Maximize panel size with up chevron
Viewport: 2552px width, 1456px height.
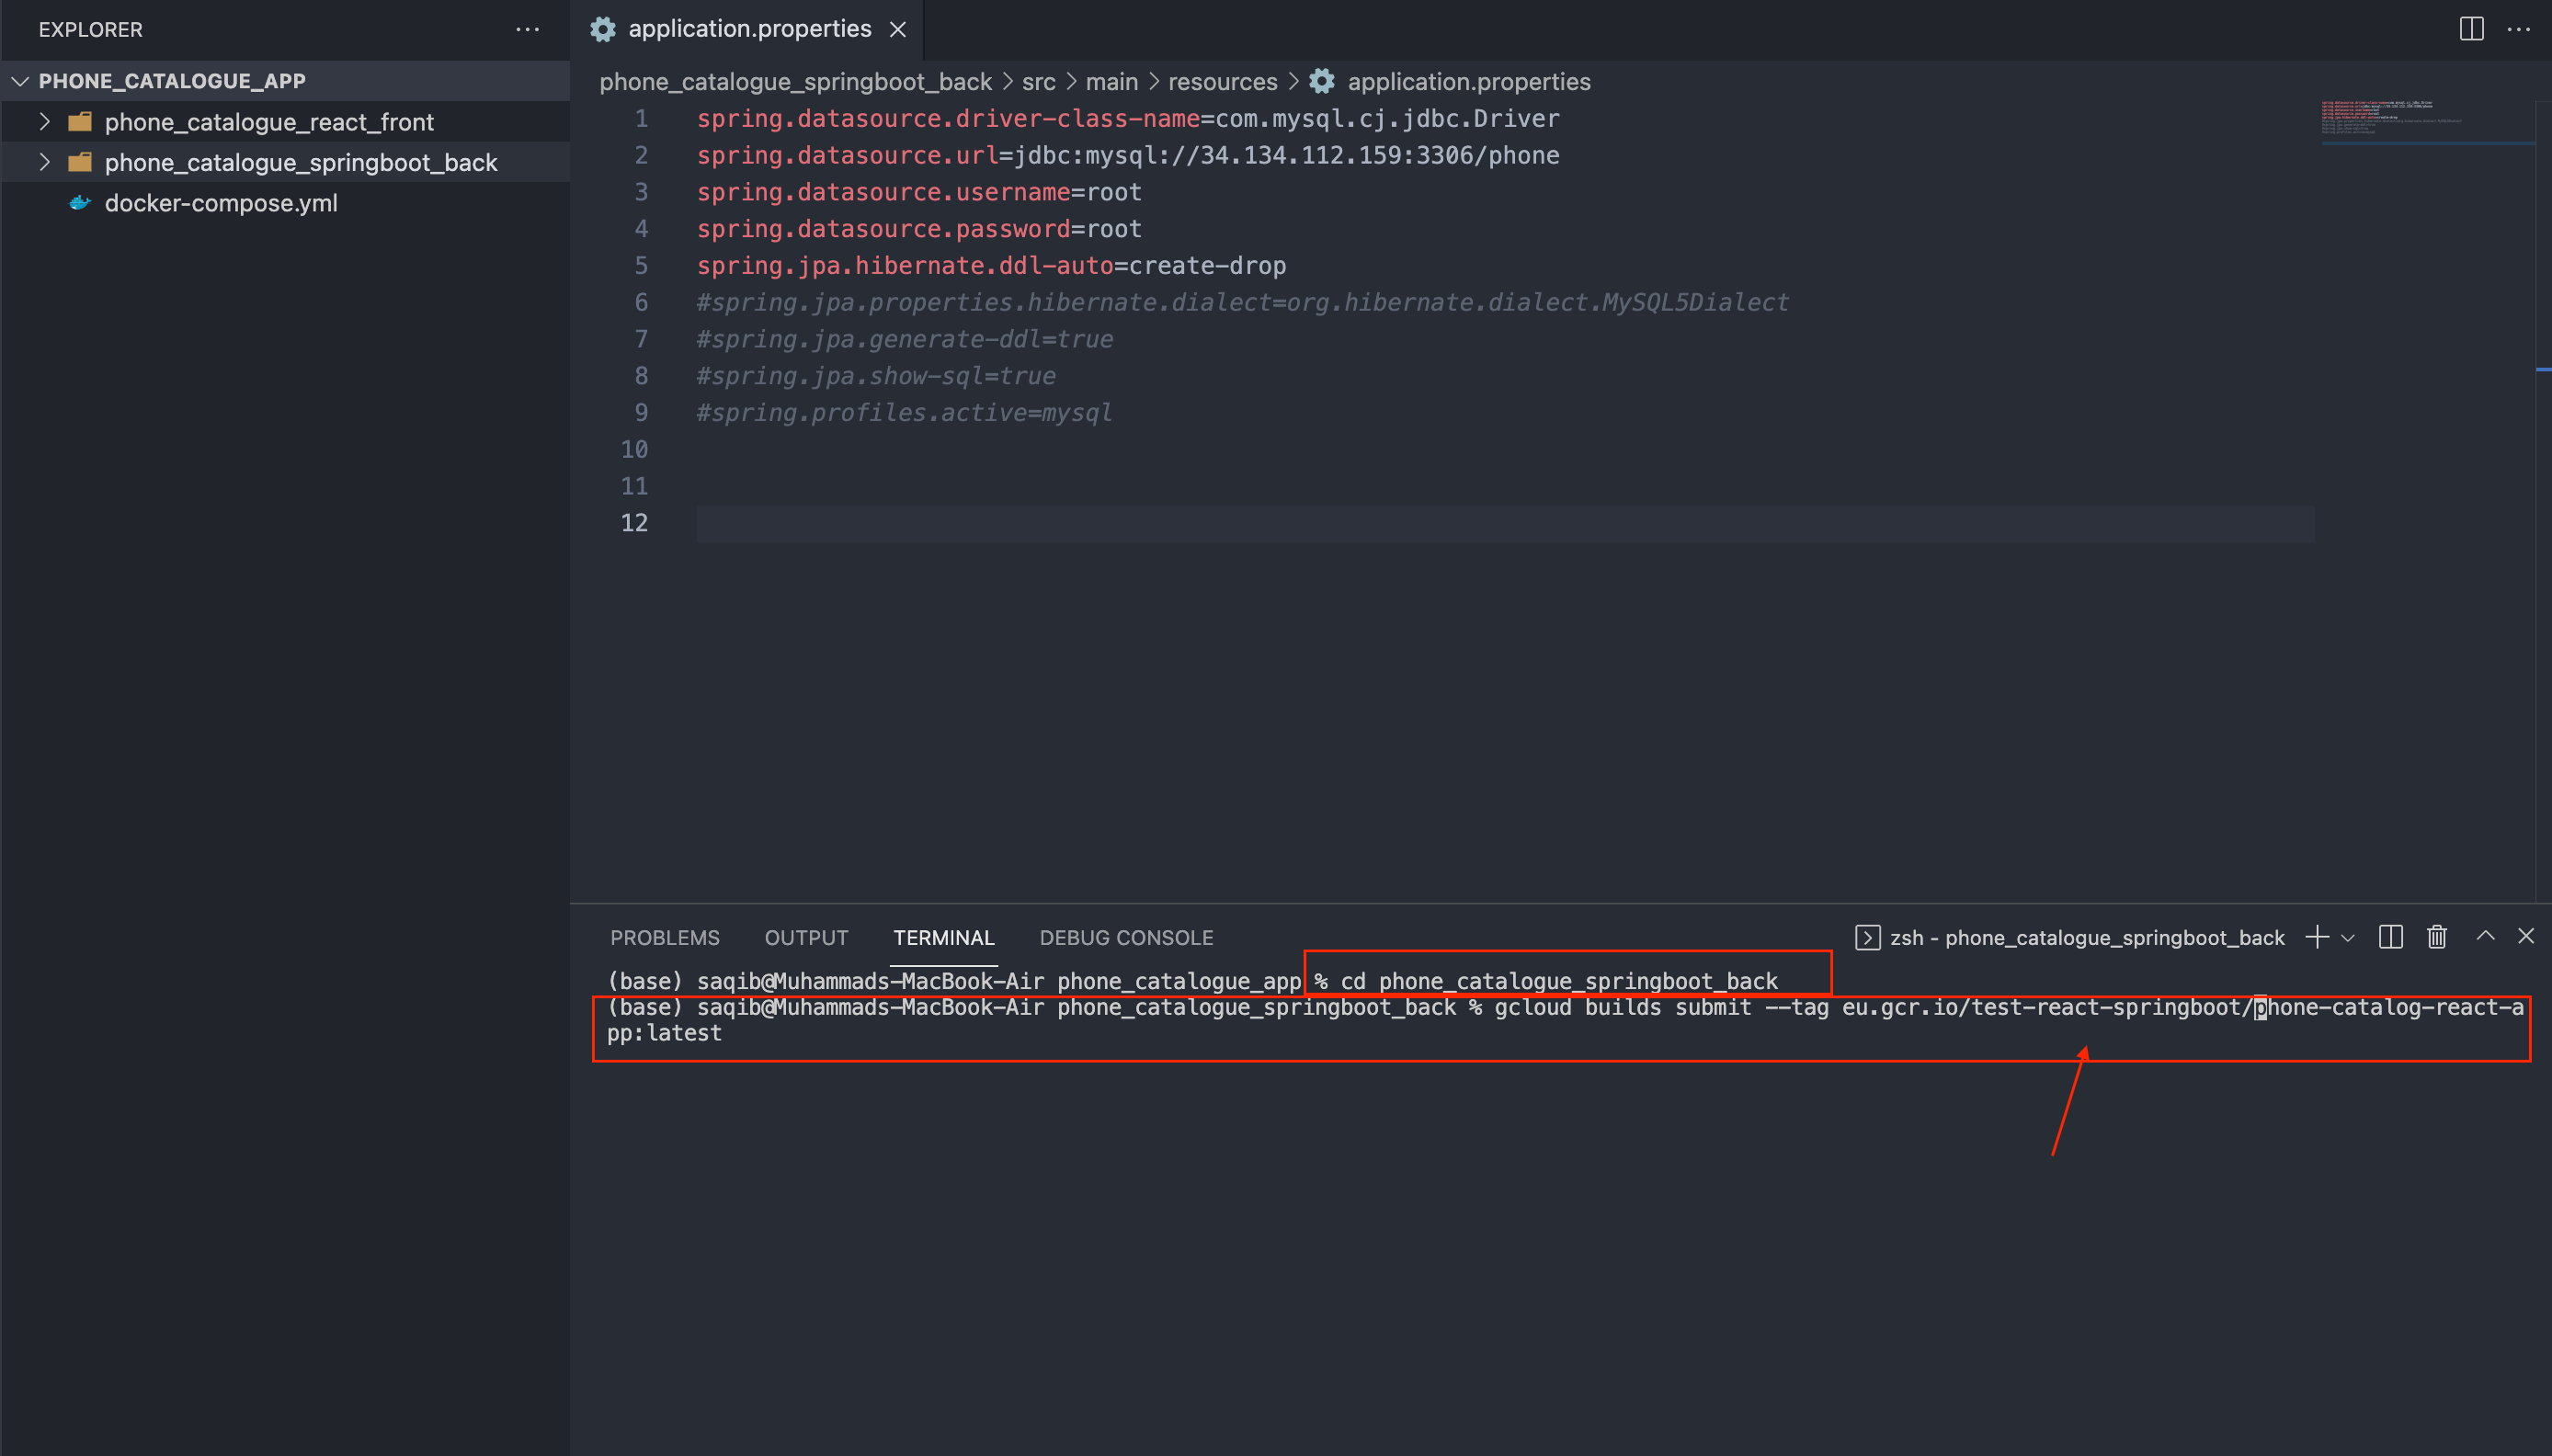pos(2485,937)
